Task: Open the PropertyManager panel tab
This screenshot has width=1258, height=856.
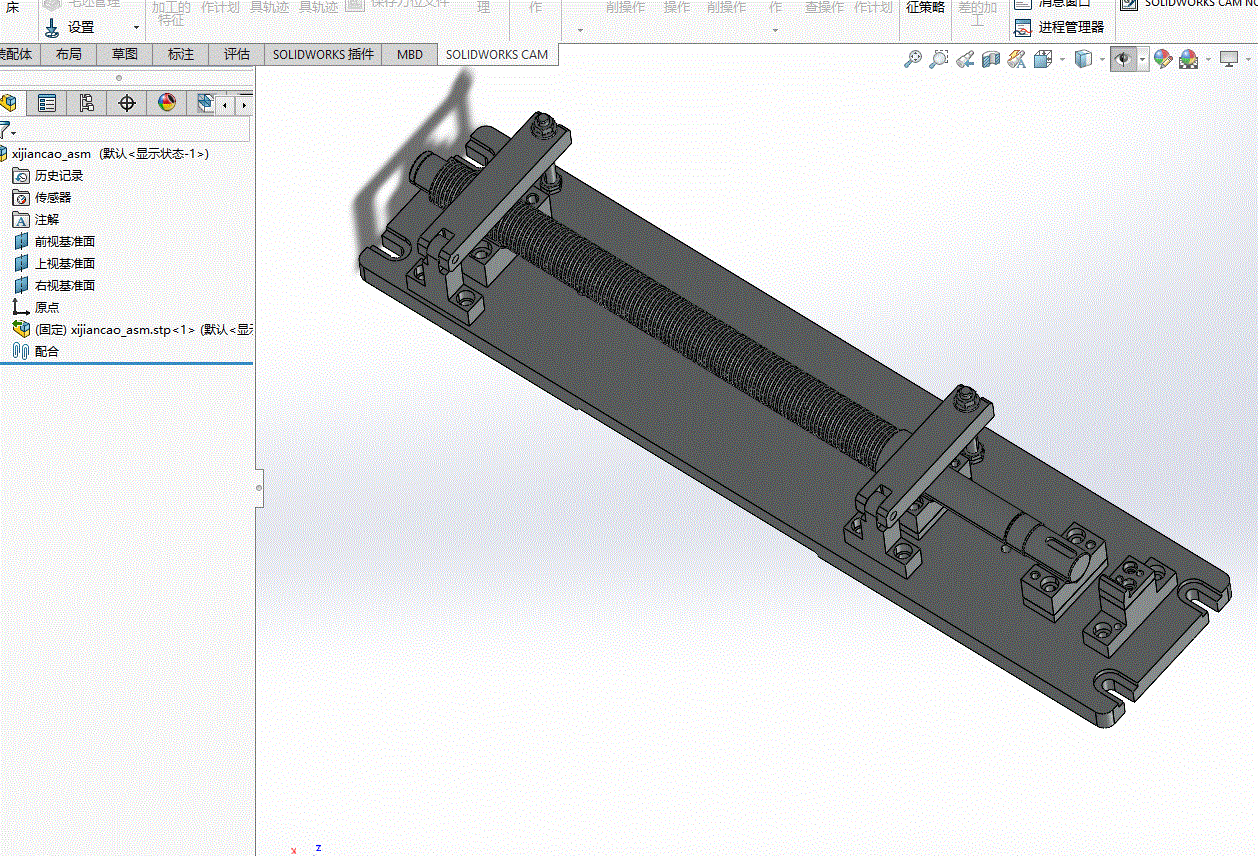Action: [46, 102]
